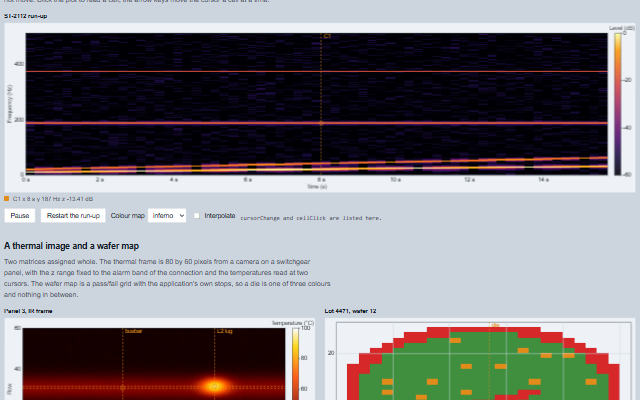Viewport: 640px width, 400px height.
Task: Click the L2 lug hotspot marker
Action: pos(215,387)
